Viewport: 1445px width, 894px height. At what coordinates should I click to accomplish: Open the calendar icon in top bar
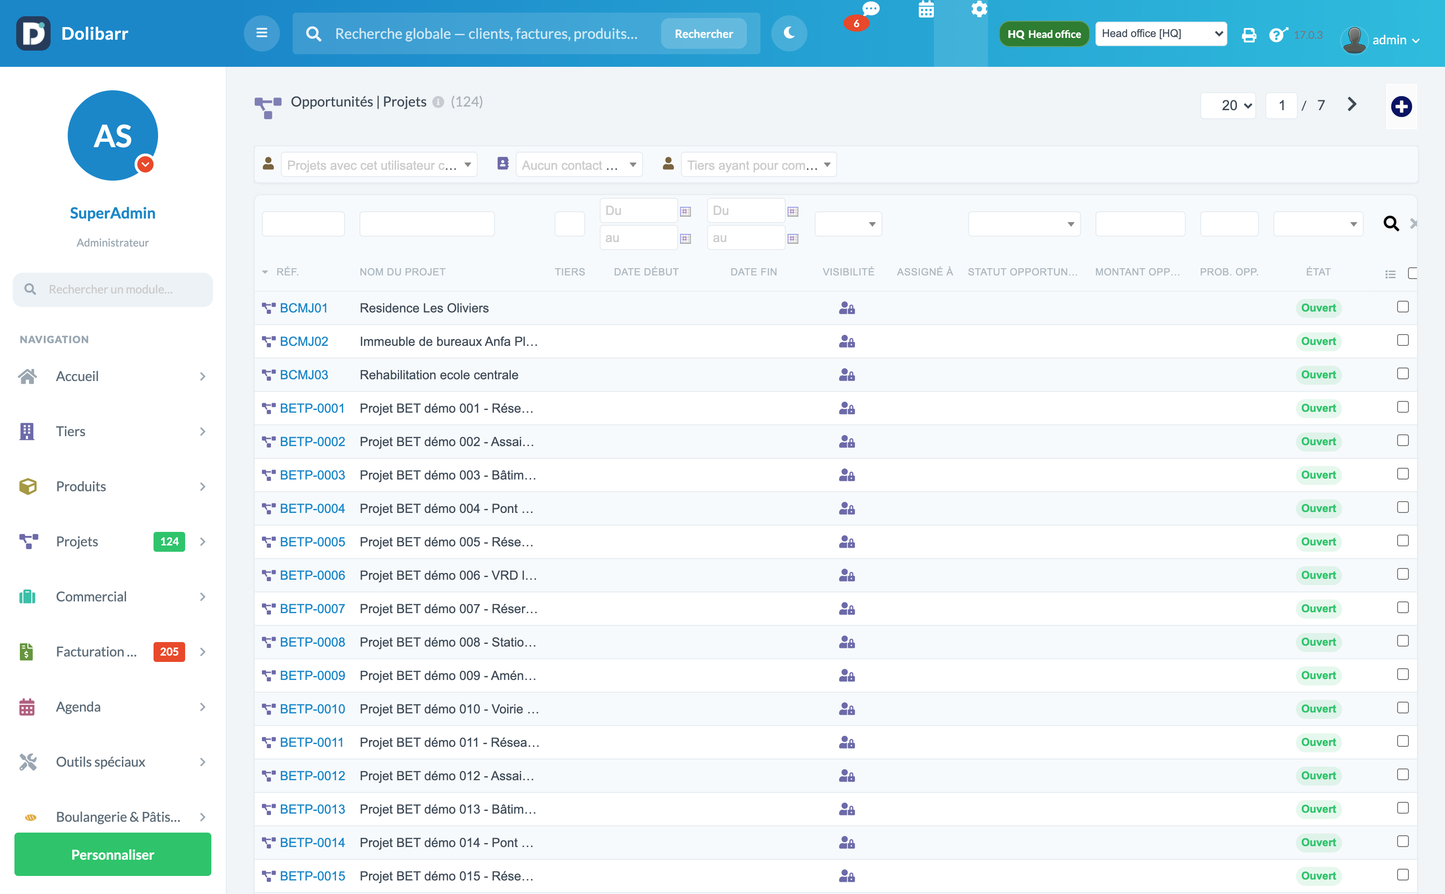point(926,10)
